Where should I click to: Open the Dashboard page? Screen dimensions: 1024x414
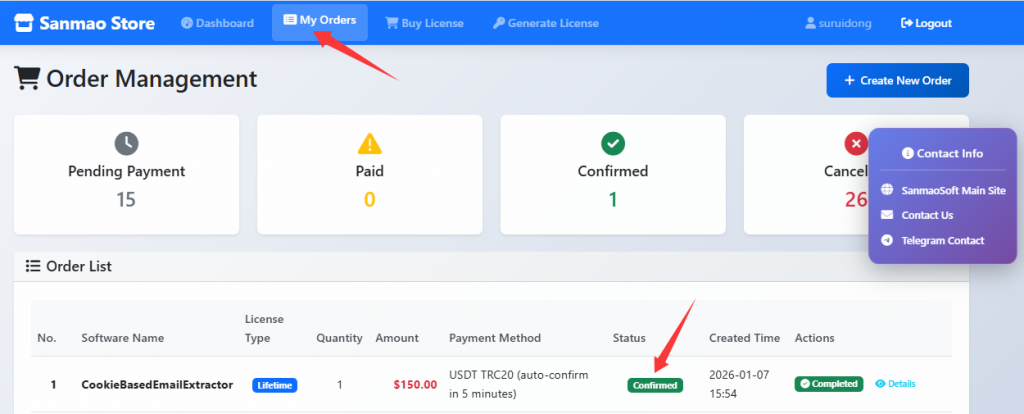point(218,23)
